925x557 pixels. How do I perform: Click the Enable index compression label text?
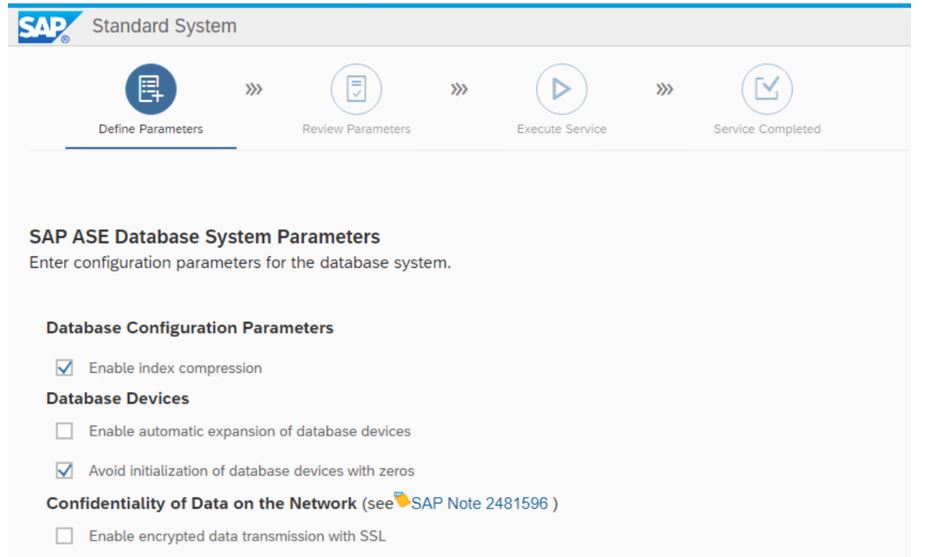pos(175,368)
